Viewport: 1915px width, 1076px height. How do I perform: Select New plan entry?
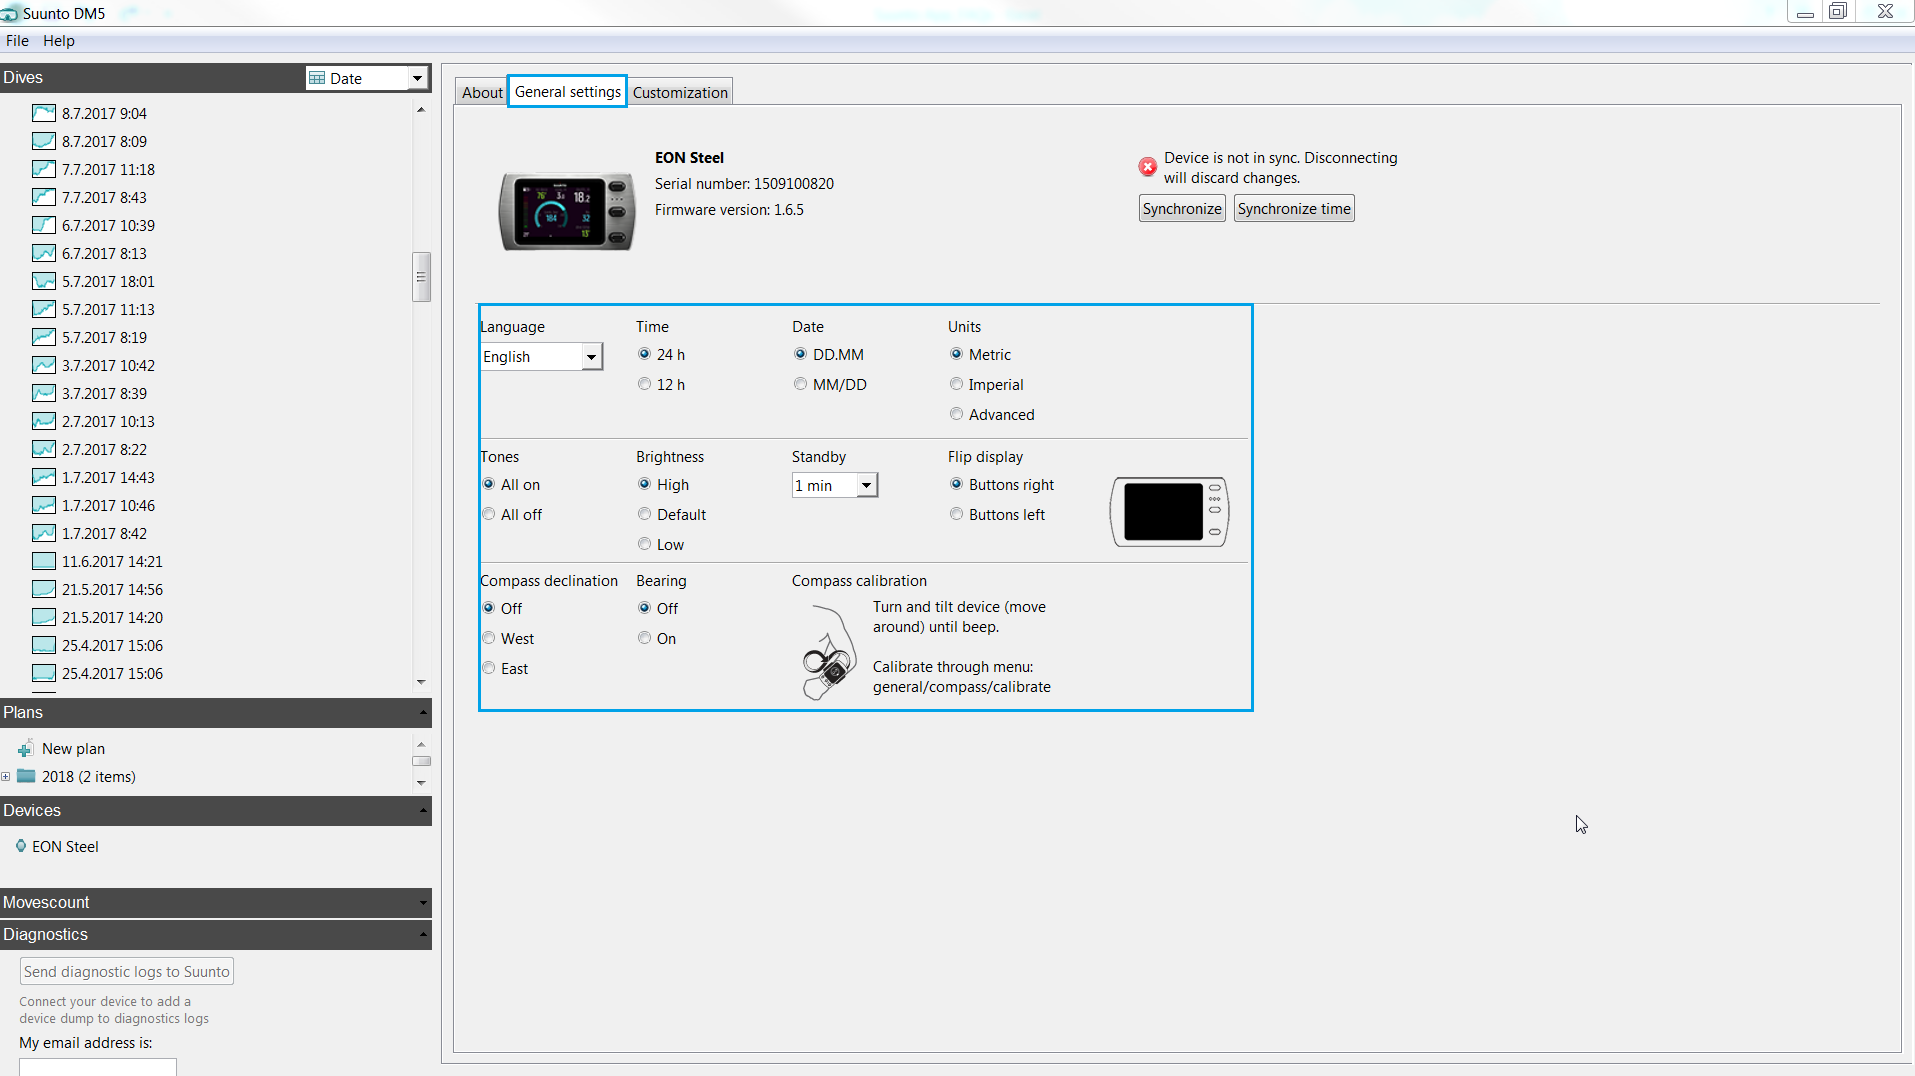[73, 749]
